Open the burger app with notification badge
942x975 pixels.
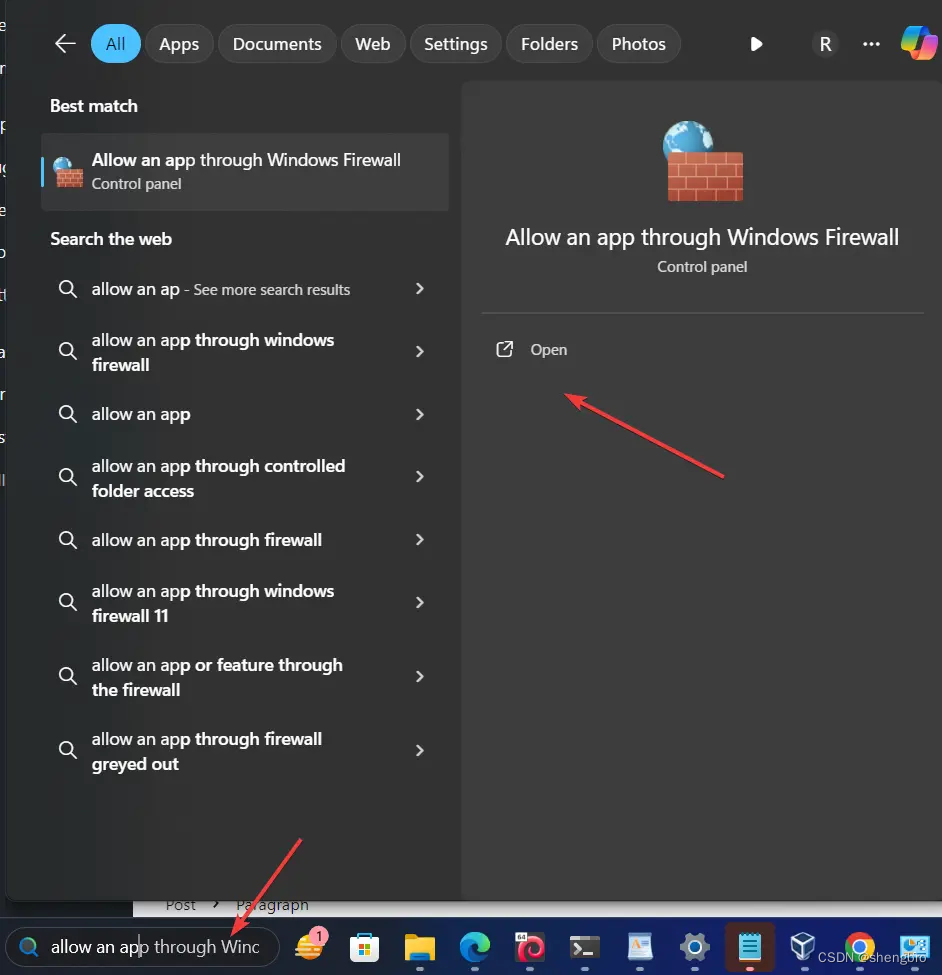coord(310,946)
